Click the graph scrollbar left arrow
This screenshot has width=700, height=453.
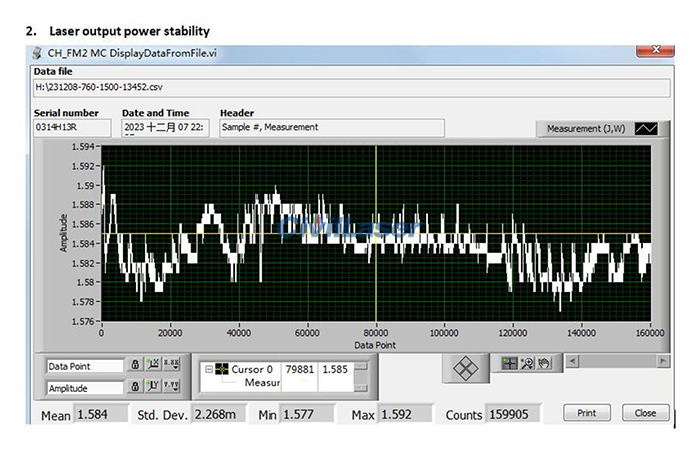[571, 360]
